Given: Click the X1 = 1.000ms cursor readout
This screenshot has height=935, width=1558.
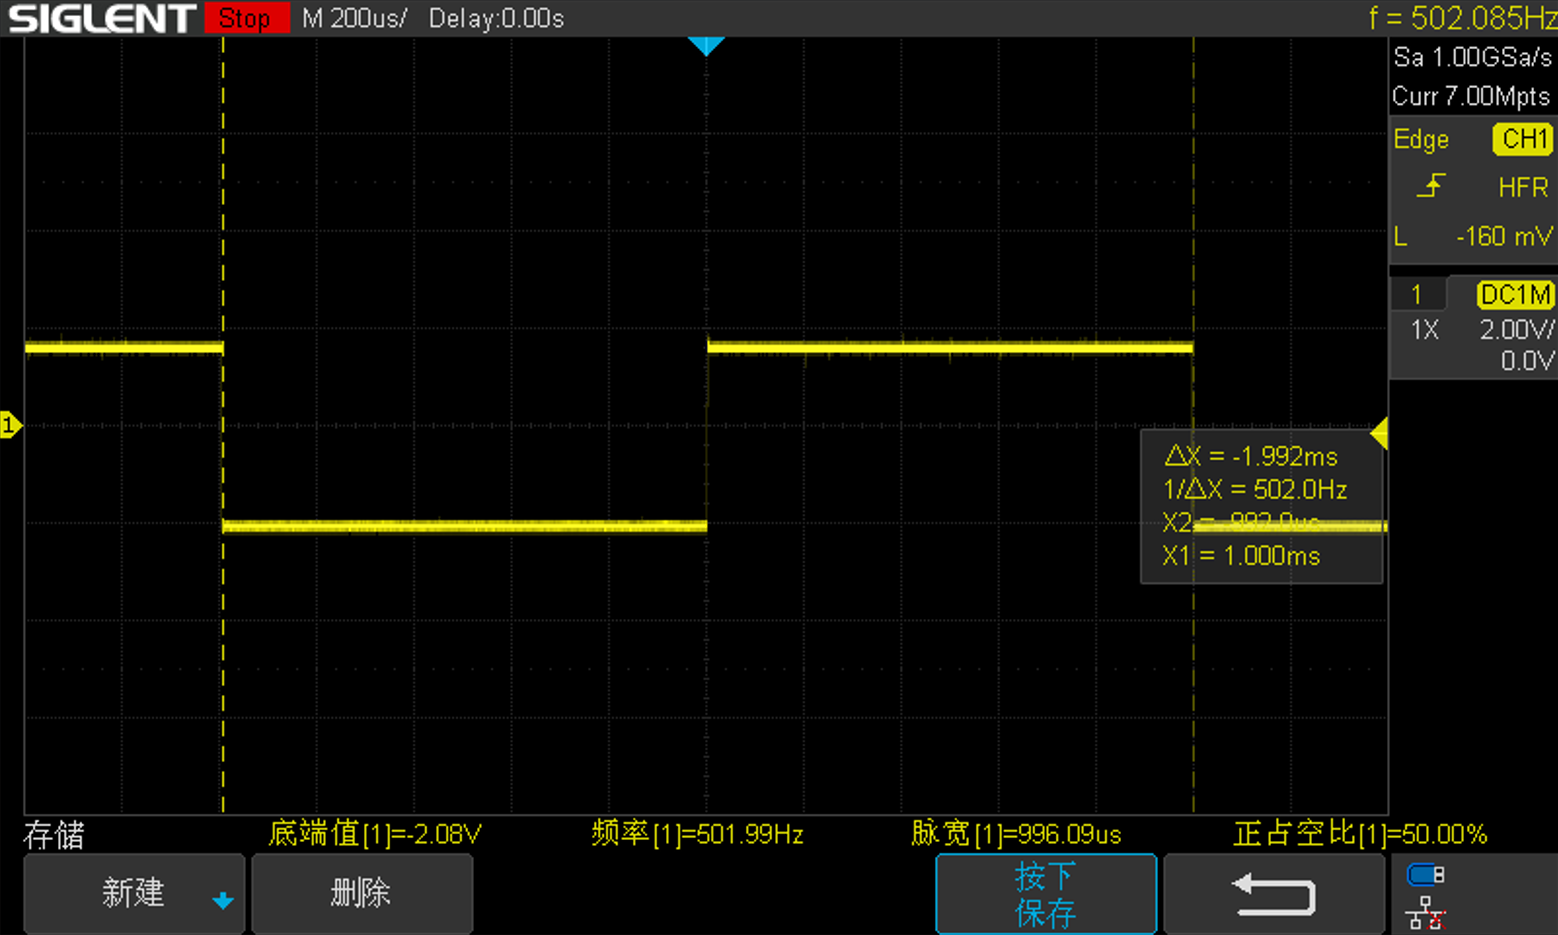Looking at the screenshot, I should 1241,556.
